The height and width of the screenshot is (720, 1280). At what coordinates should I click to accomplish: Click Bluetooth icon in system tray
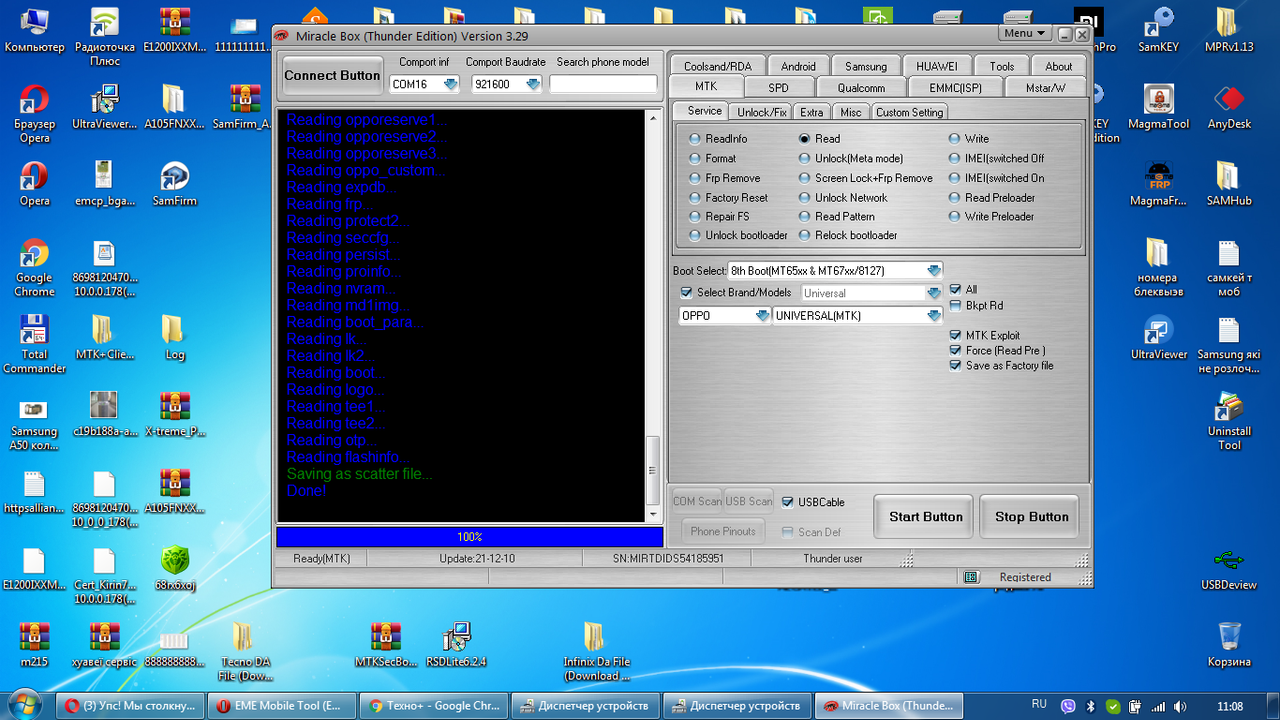coord(1091,706)
